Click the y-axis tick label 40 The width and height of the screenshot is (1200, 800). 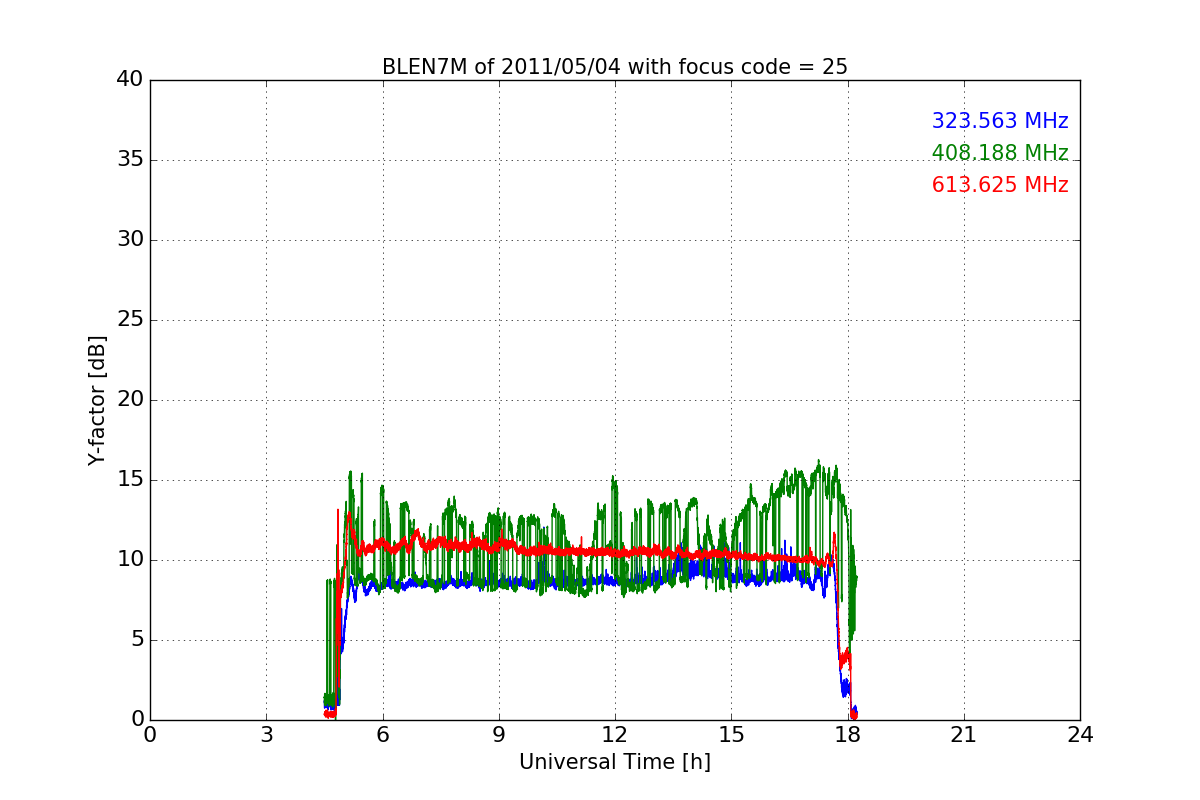pyautogui.click(x=130, y=80)
